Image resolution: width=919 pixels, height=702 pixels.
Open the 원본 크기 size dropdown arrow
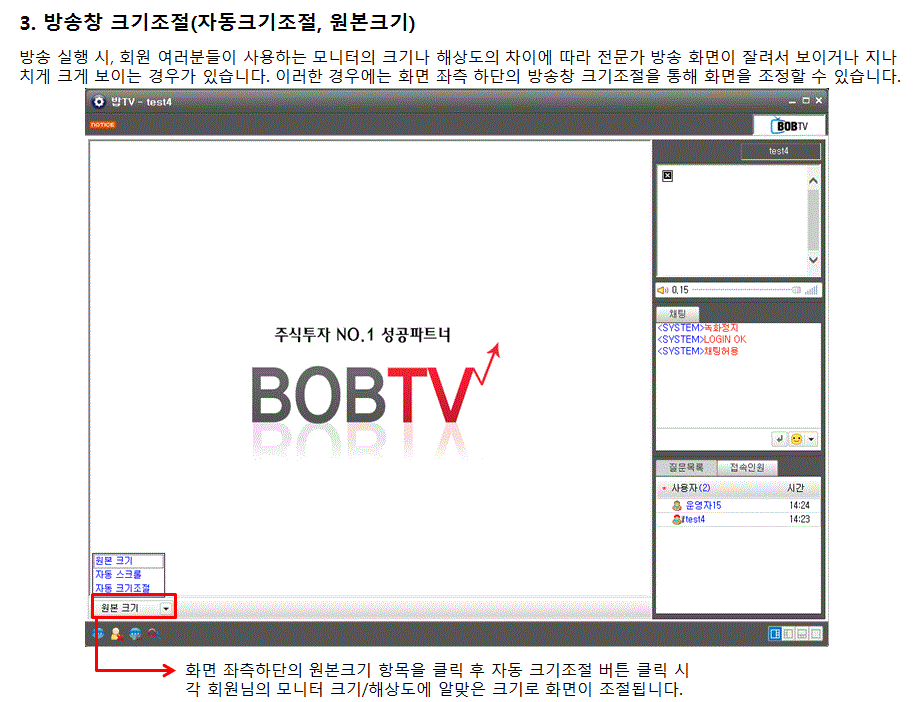166,608
